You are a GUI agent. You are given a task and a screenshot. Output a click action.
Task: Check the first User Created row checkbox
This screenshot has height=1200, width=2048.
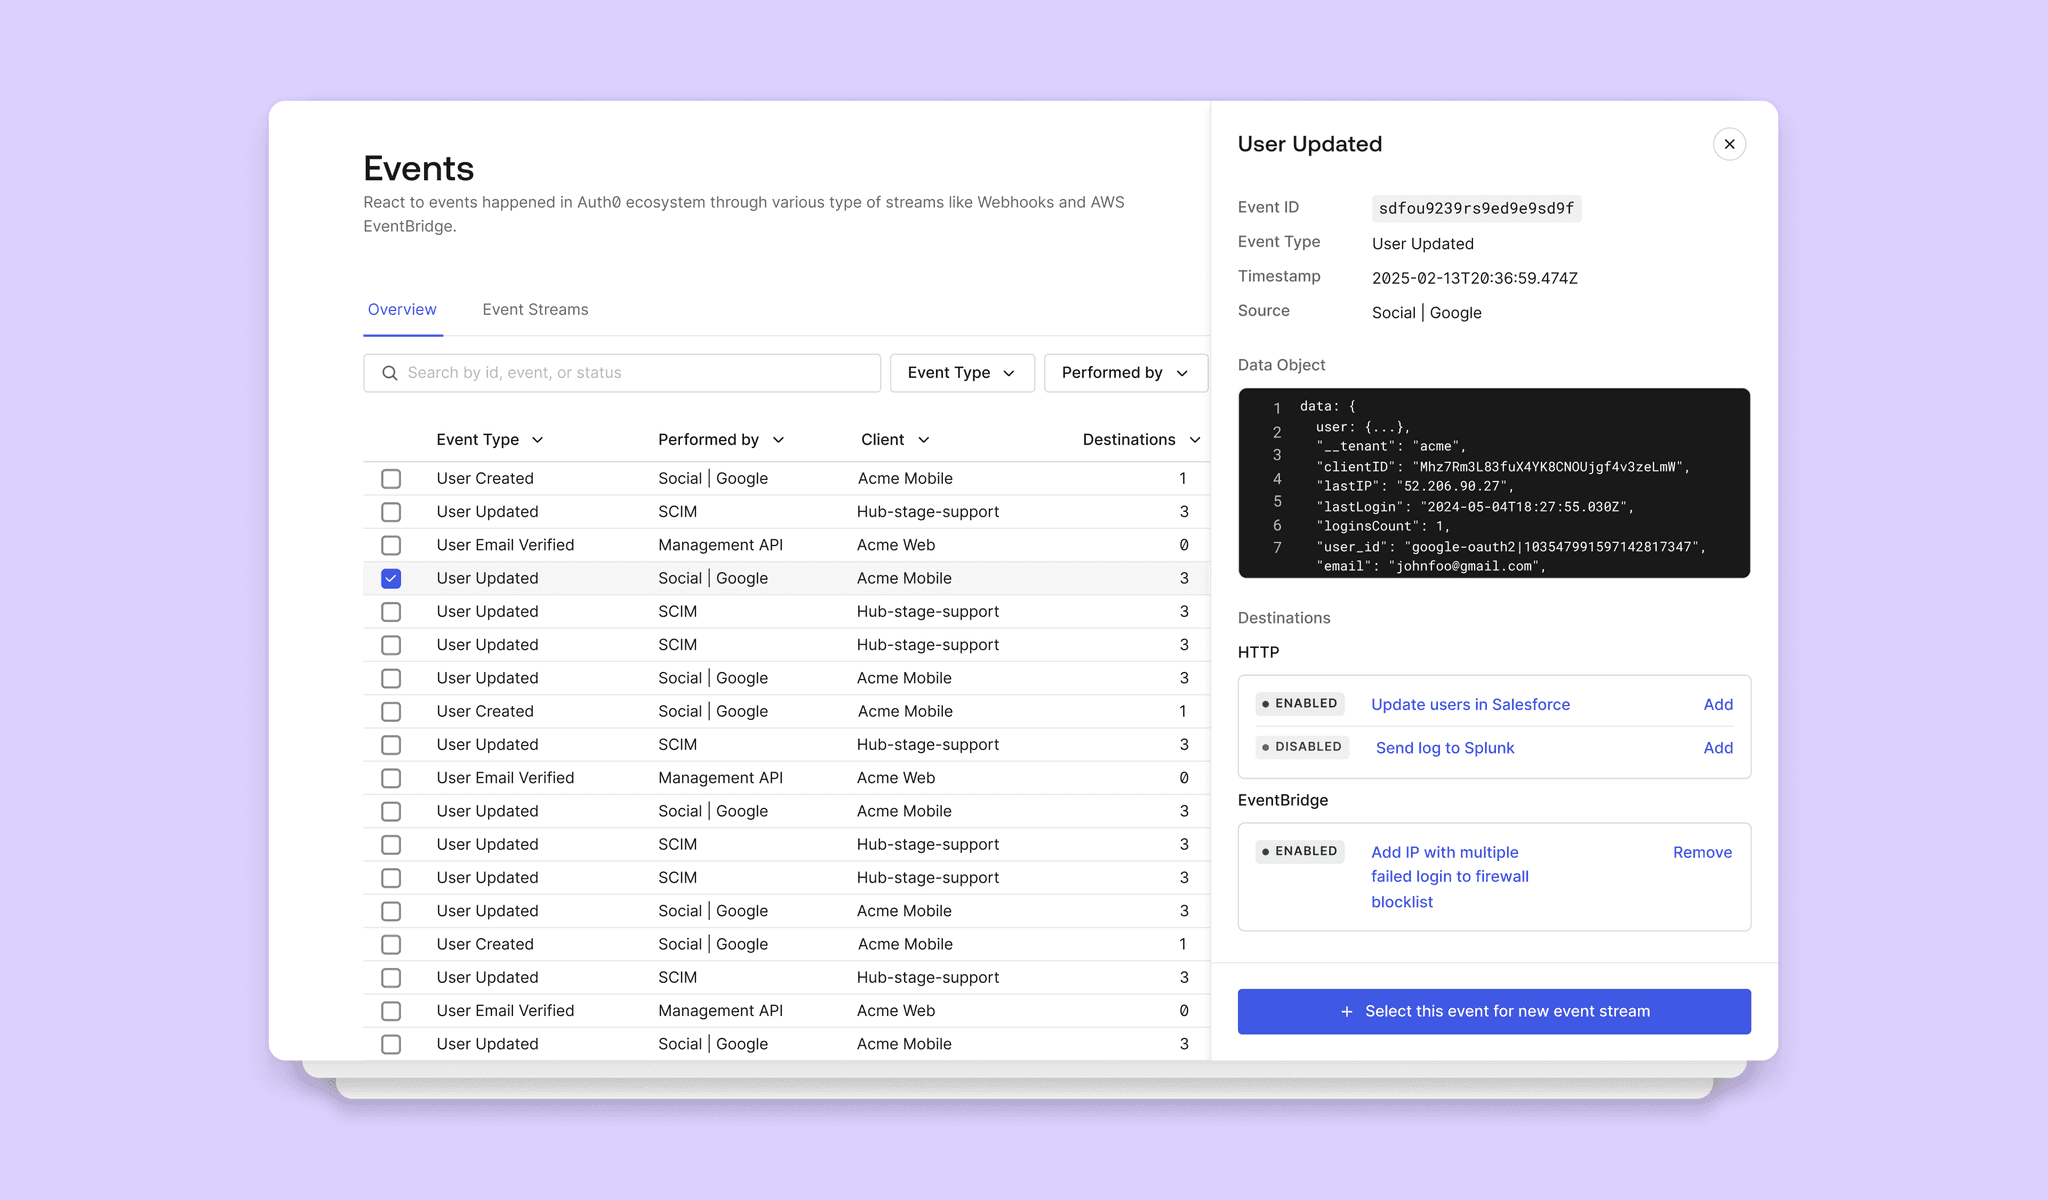[x=391, y=479]
